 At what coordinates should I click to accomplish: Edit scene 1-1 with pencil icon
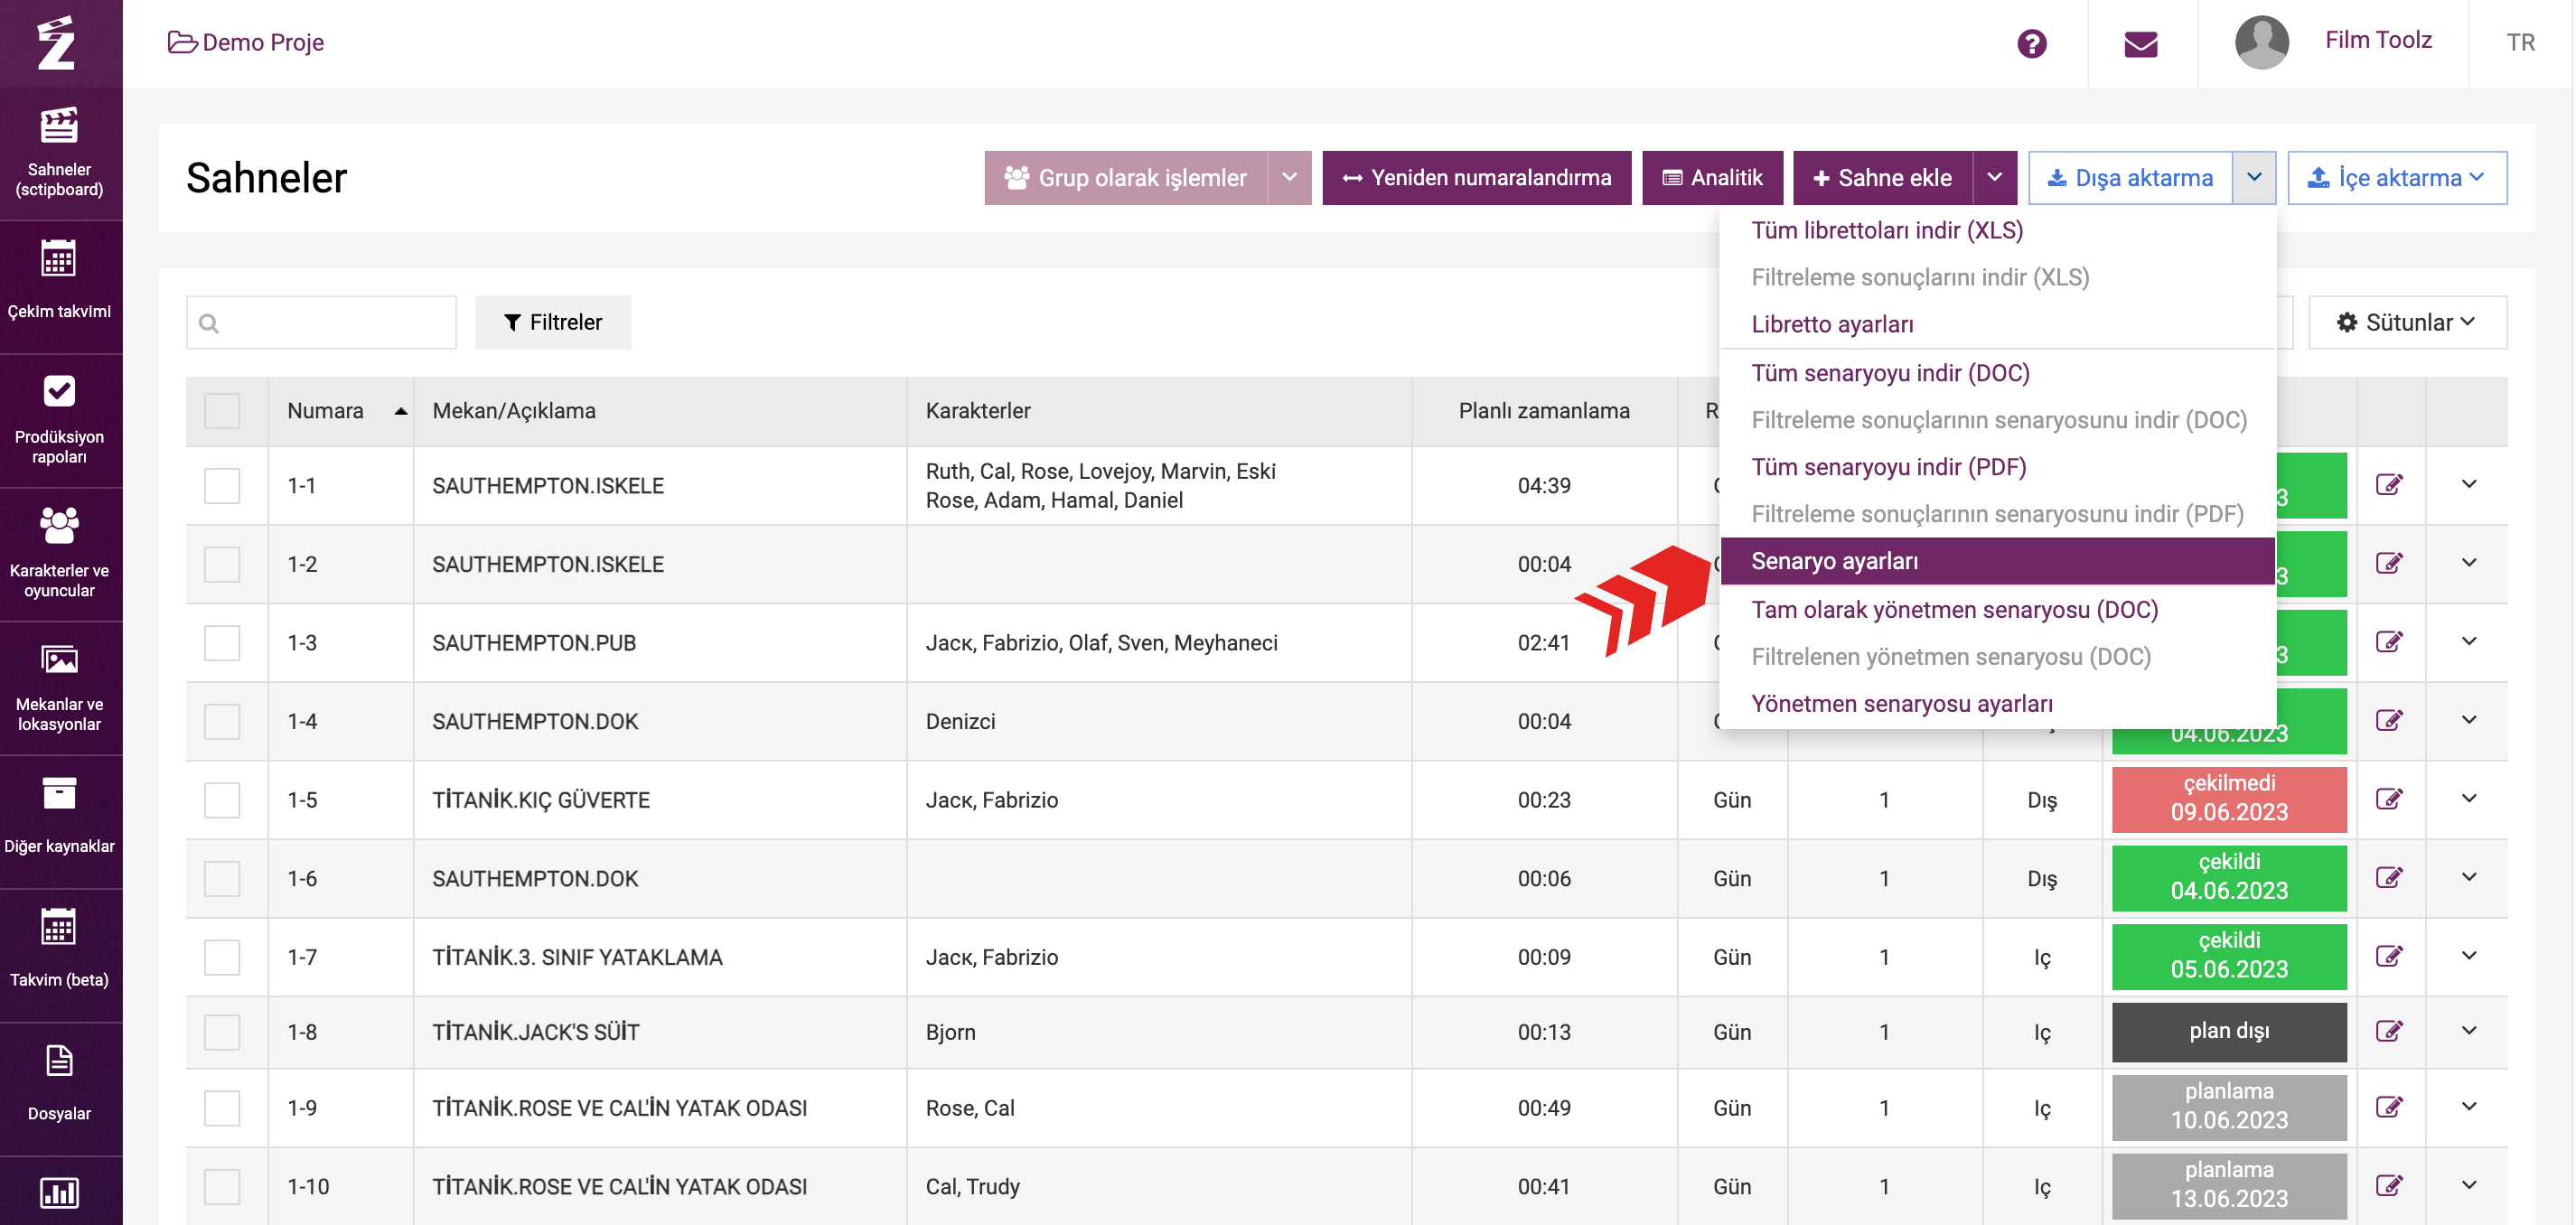pos(2388,485)
